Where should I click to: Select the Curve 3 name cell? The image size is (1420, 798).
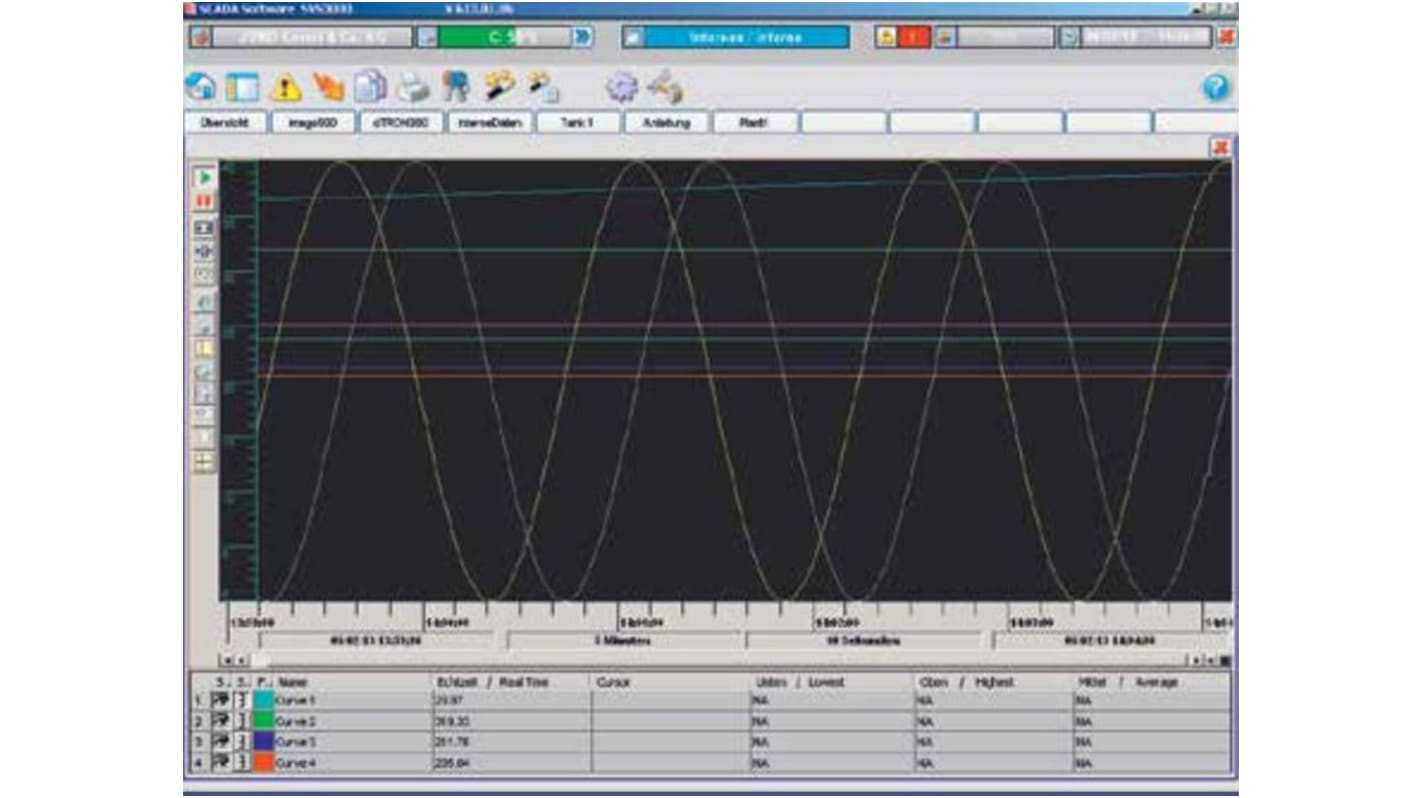pyautogui.click(x=352, y=742)
